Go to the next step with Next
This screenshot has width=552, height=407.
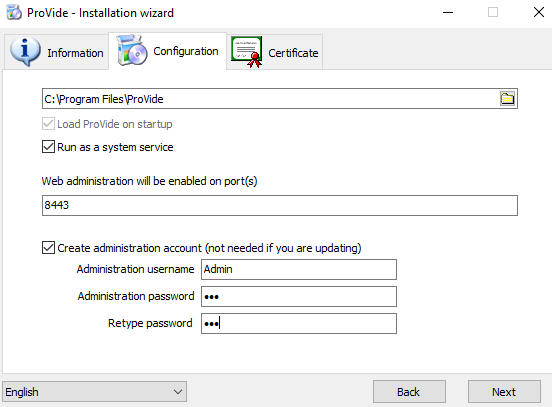tap(504, 392)
